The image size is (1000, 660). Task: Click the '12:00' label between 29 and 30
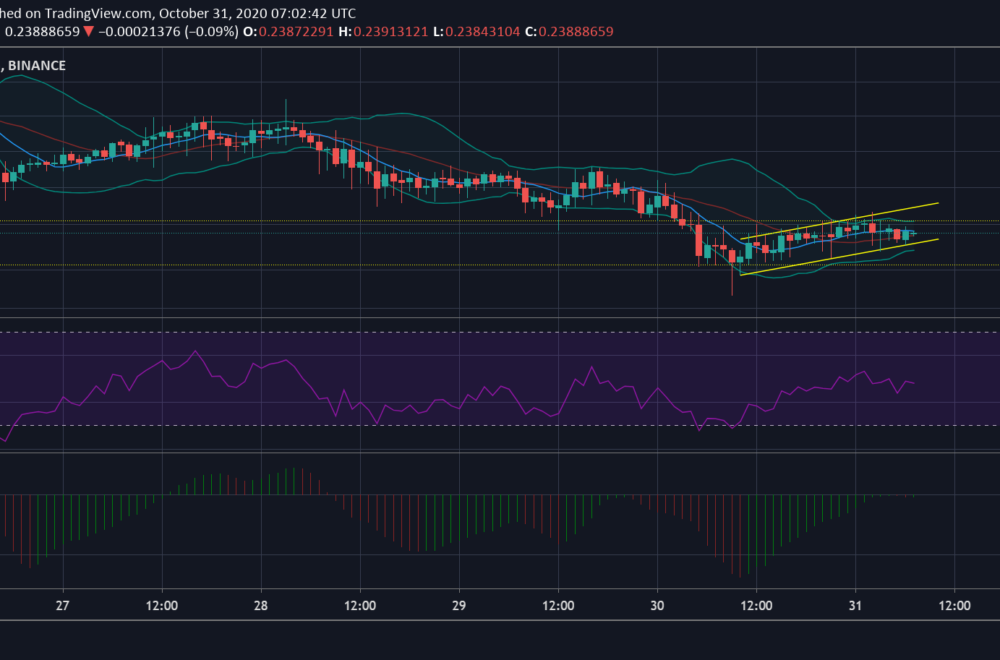click(558, 605)
